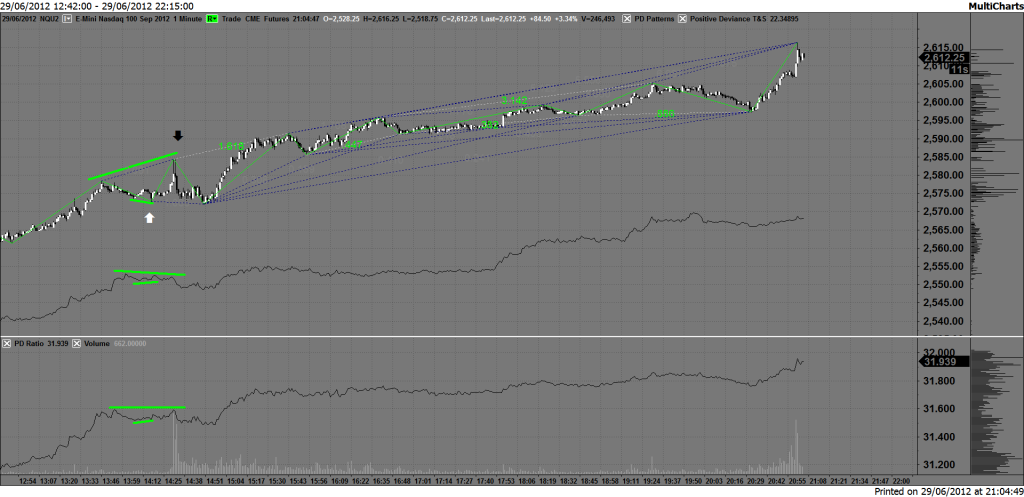1024x497 pixels.
Task: Open the 1 Minute resolution selector
Action: [x=184, y=18]
